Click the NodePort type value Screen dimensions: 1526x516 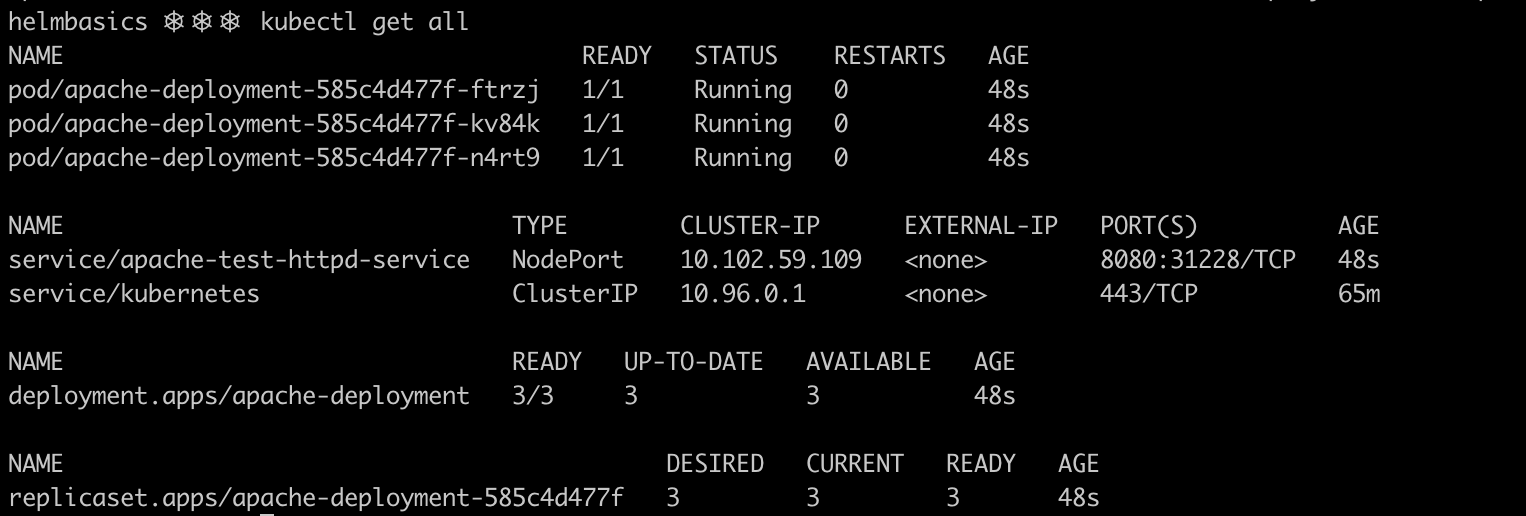(568, 261)
